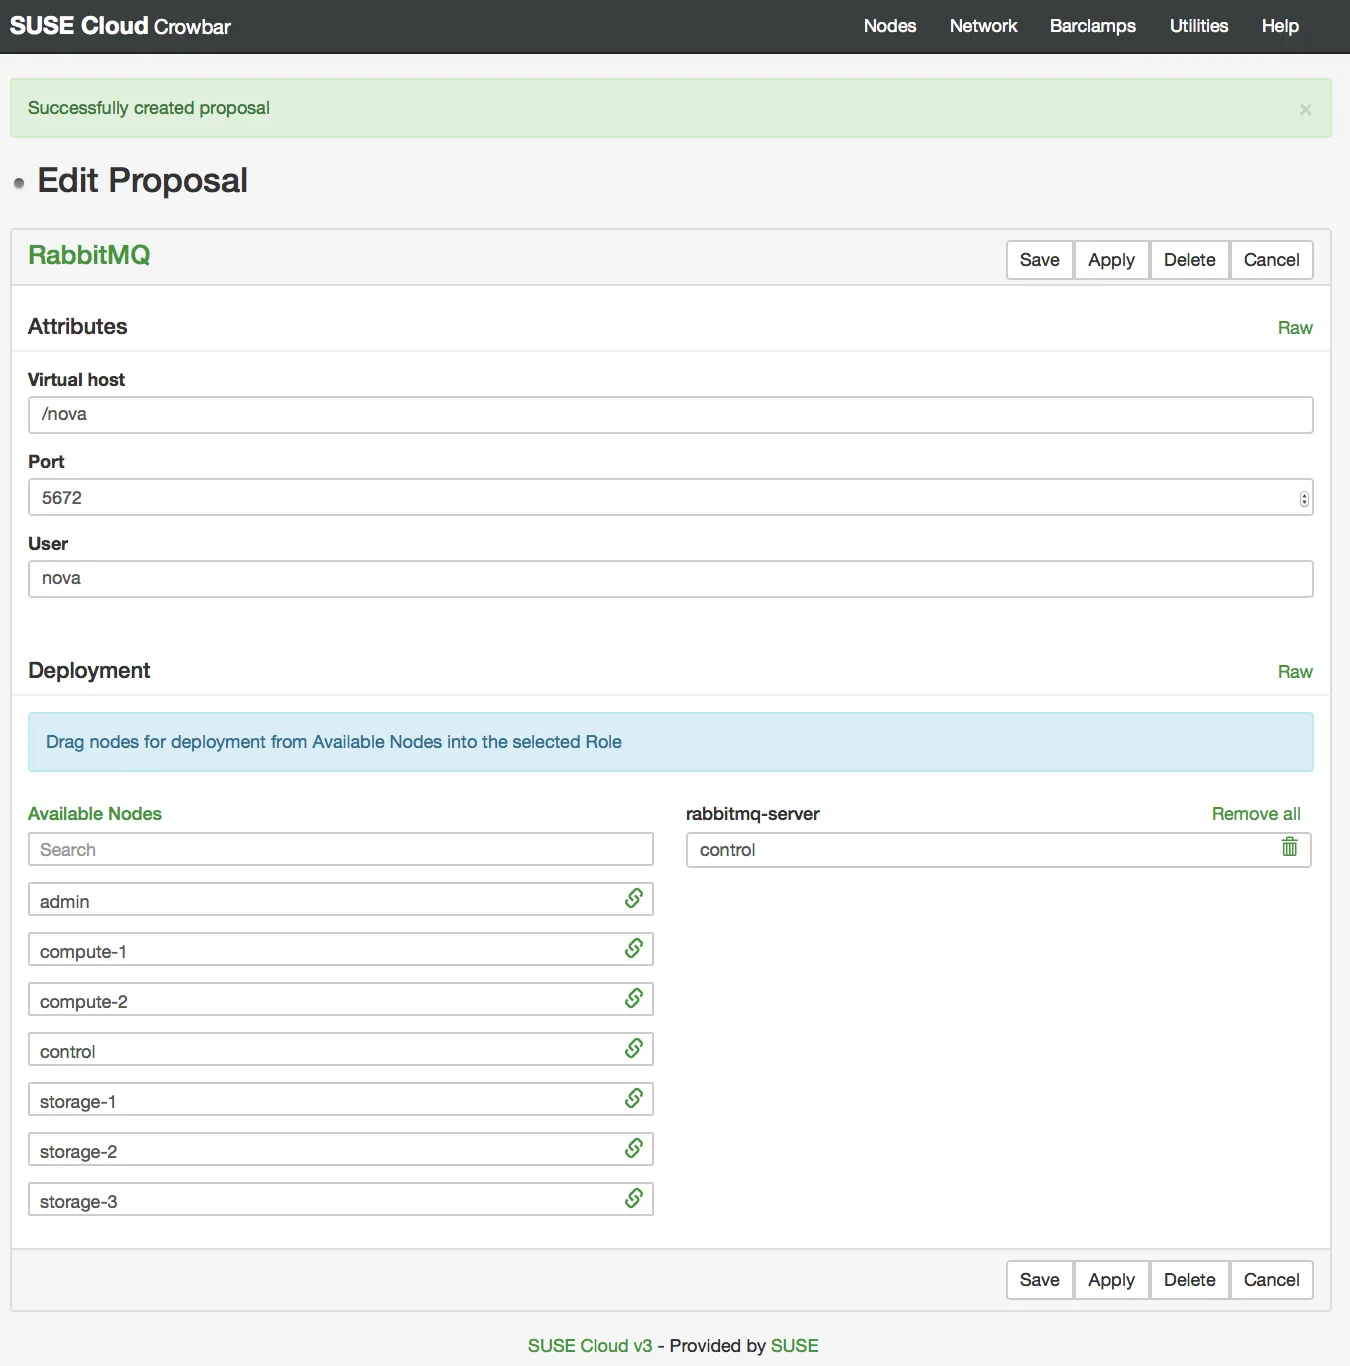Click the bottom Save button
The height and width of the screenshot is (1366, 1350).
pyautogui.click(x=1039, y=1280)
